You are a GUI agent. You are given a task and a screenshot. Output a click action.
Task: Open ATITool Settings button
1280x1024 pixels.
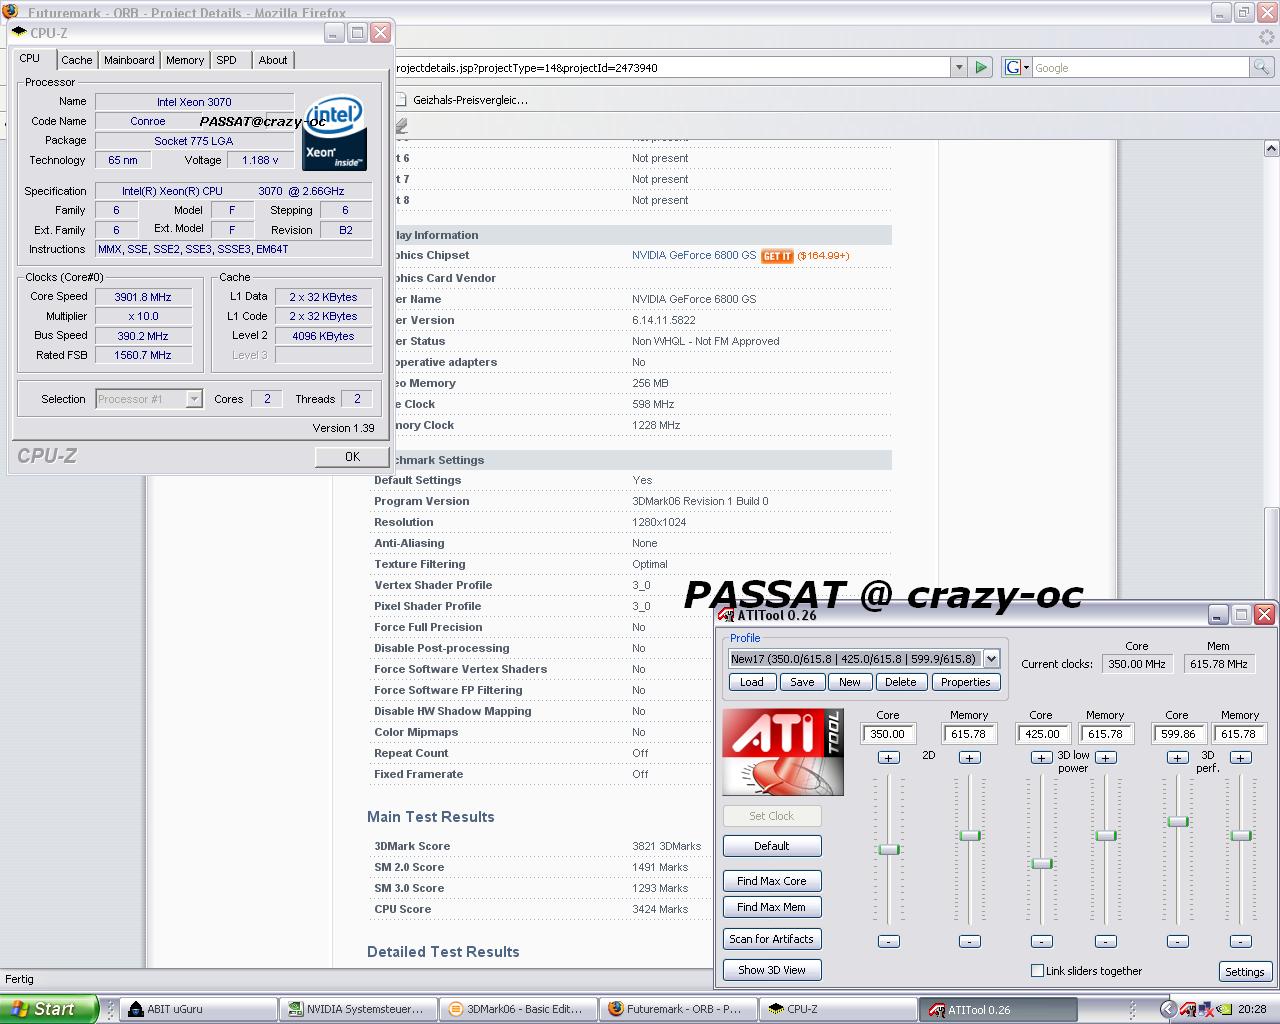point(1245,972)
